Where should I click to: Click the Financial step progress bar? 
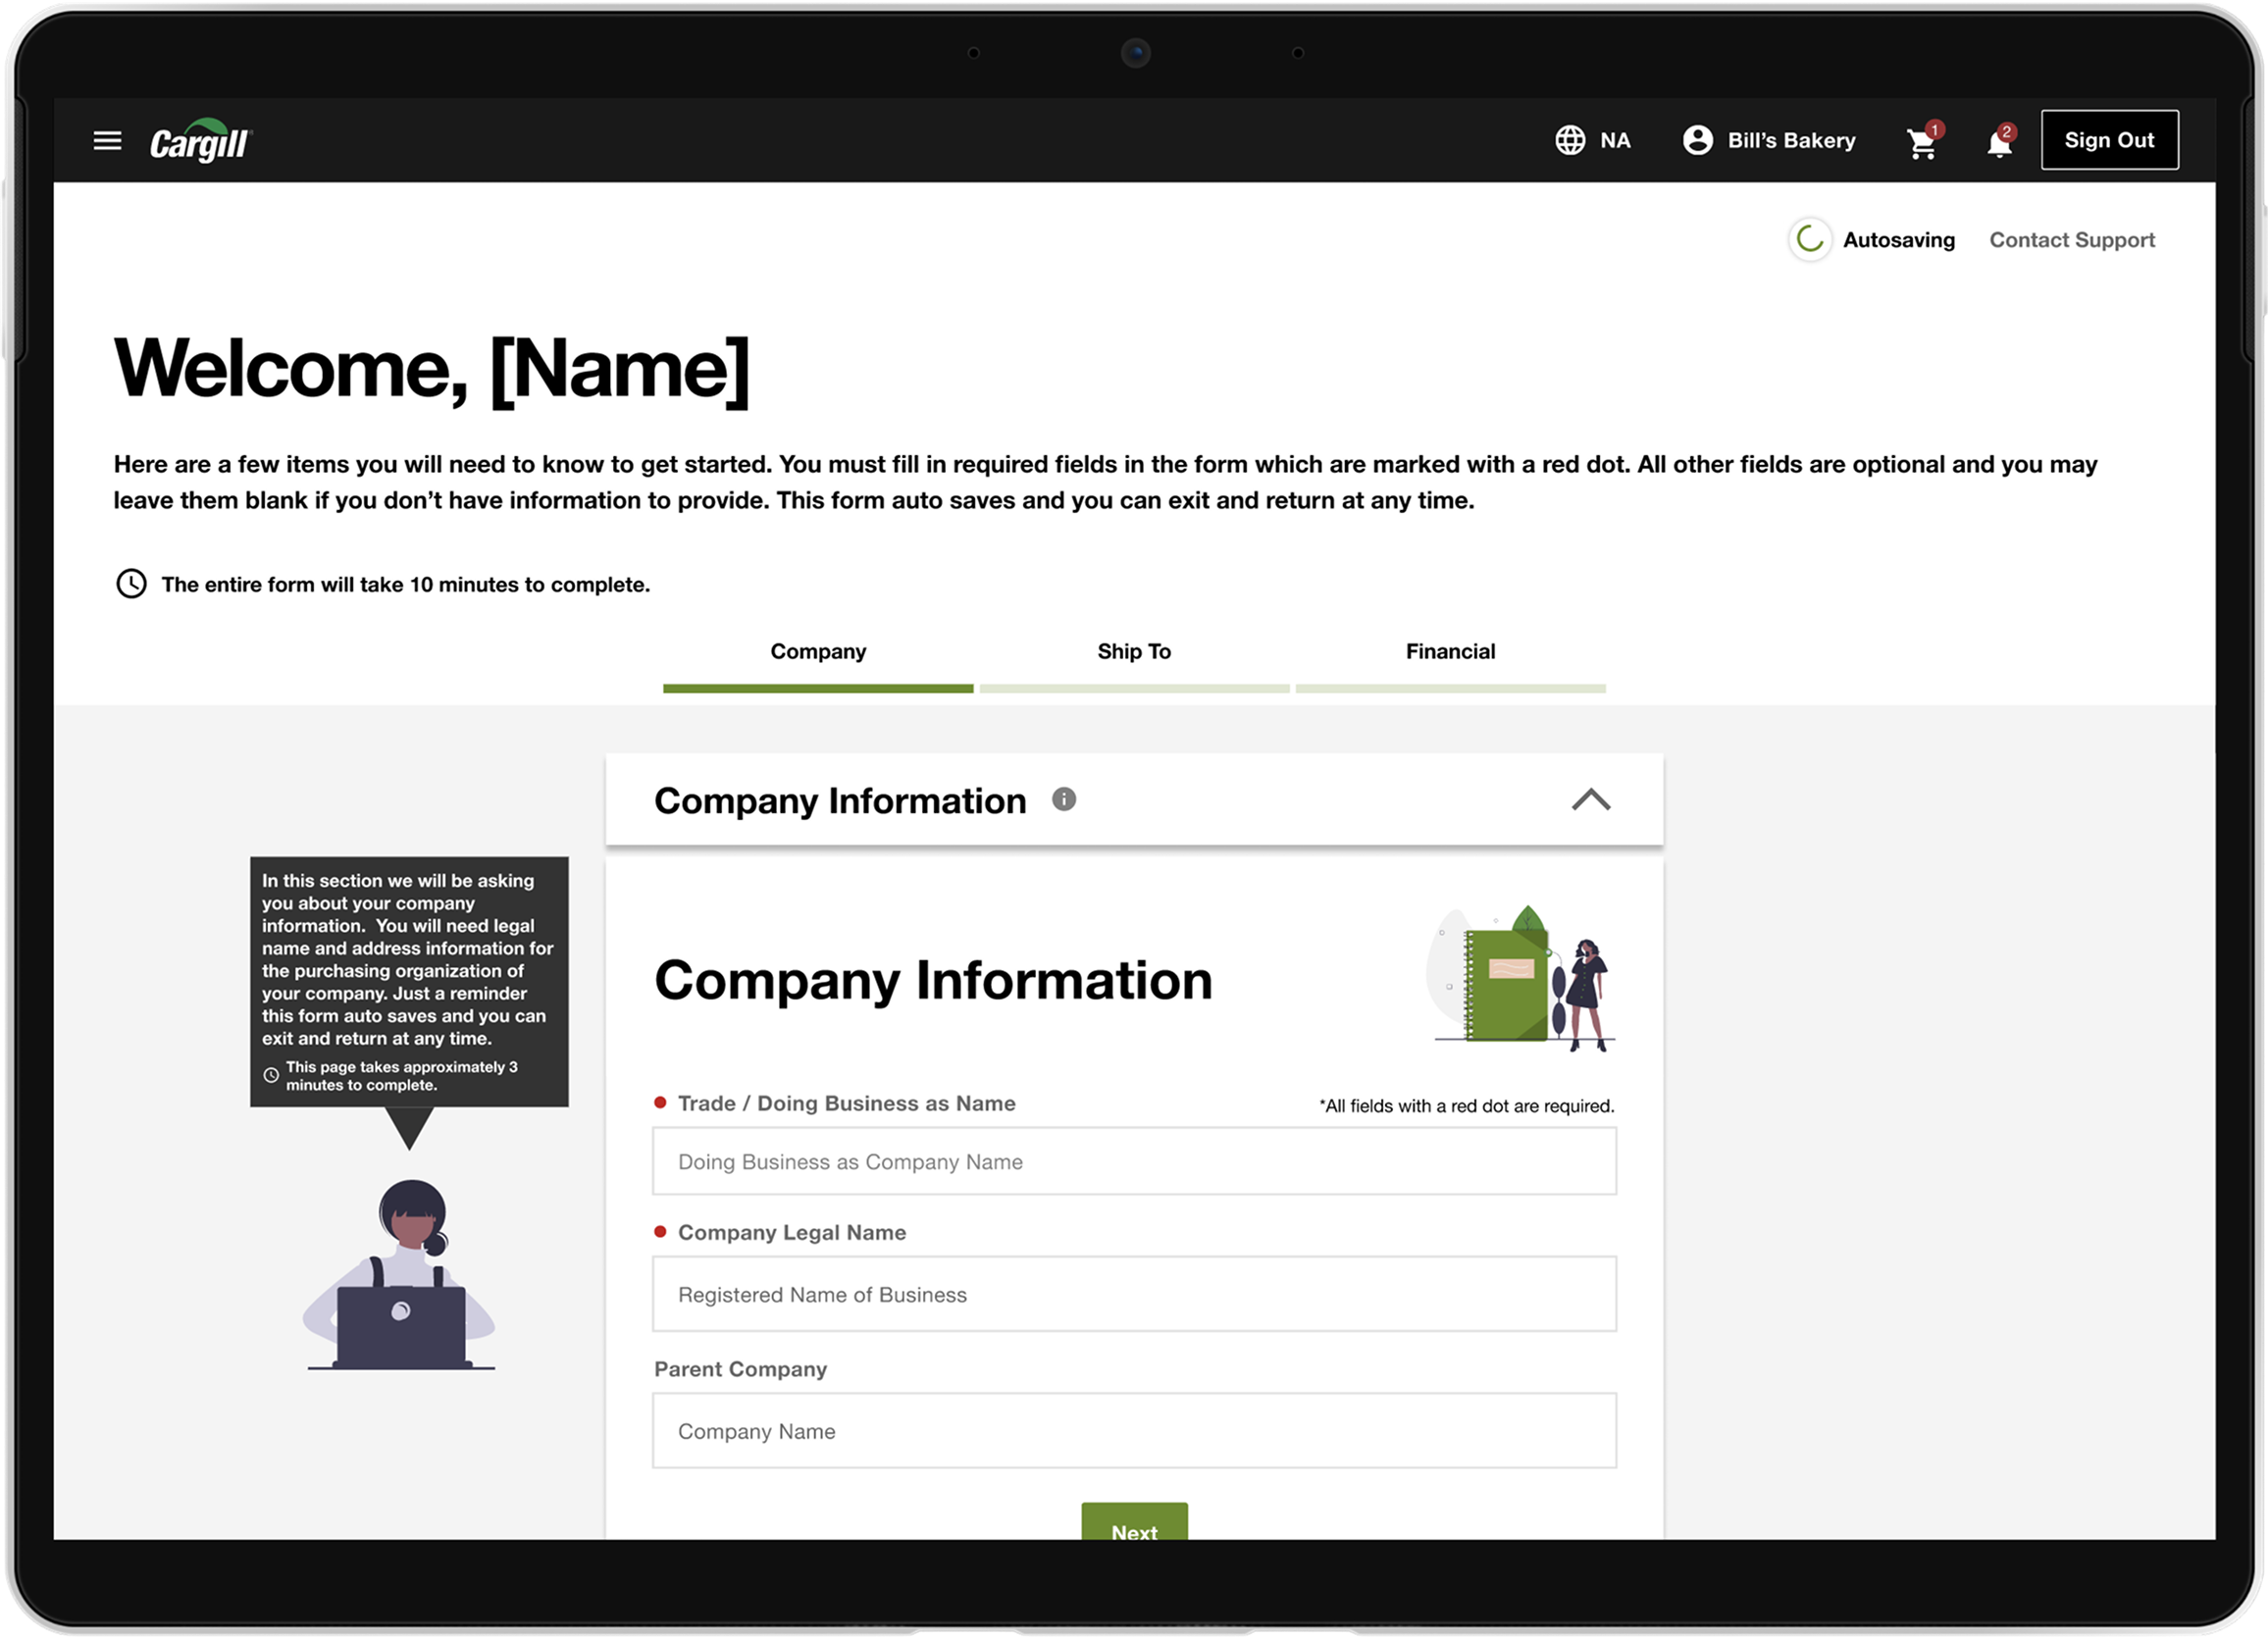coord(1450,689)
